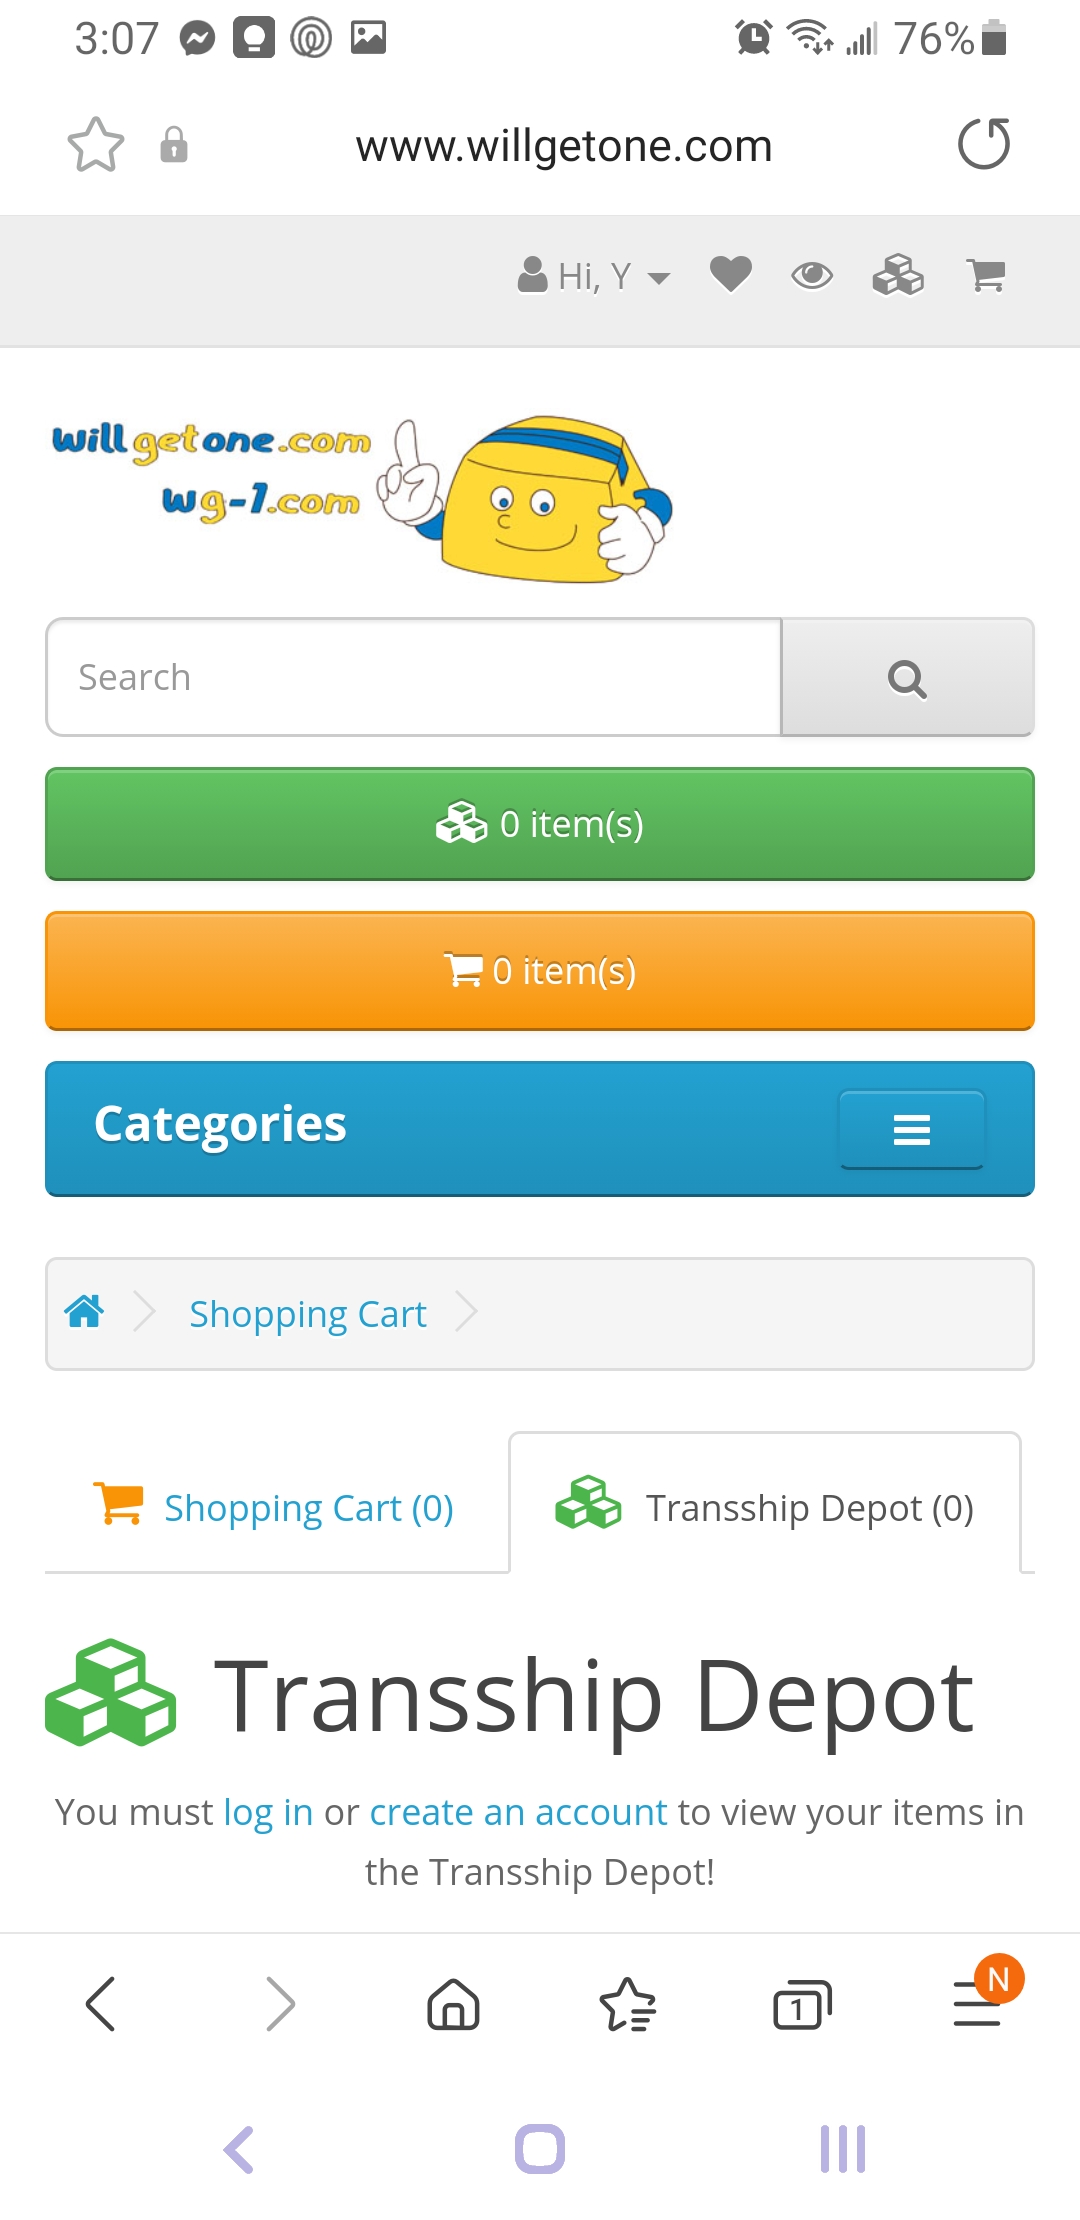
Task: Reload the page with refresh icon
Action: click(x=984, y=144)
